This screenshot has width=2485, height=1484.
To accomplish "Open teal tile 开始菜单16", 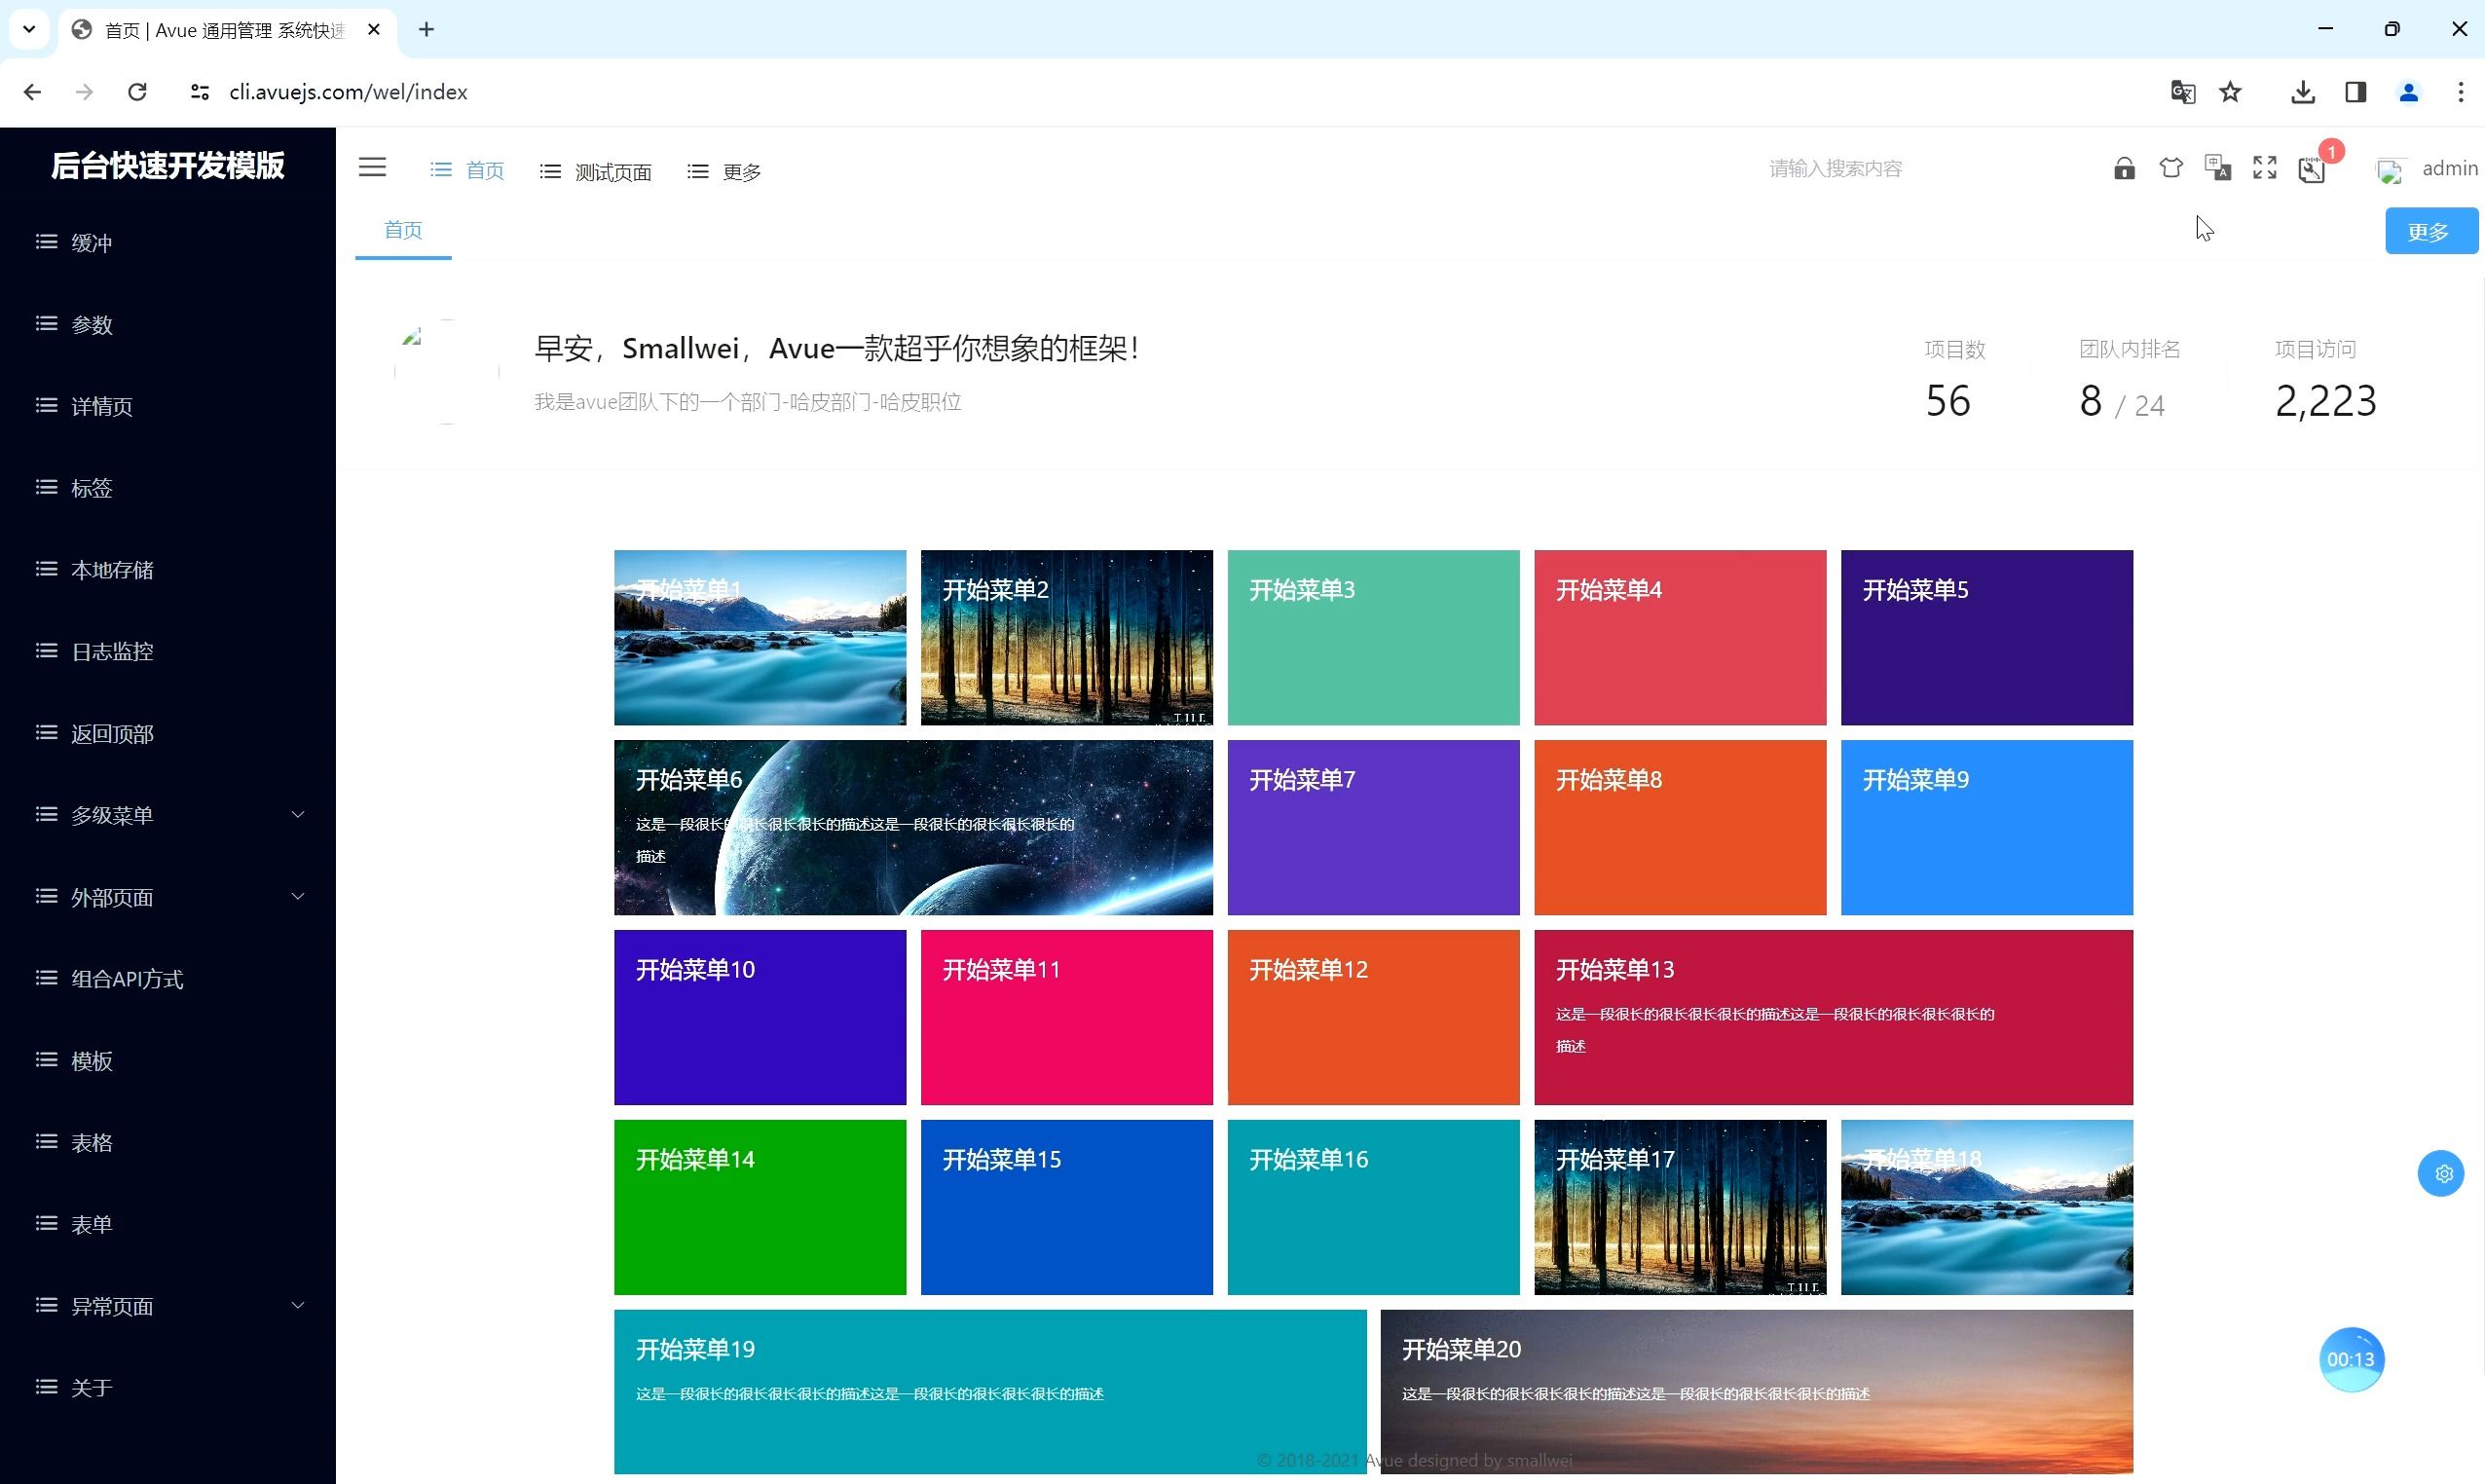I will coord(1373,1207).
